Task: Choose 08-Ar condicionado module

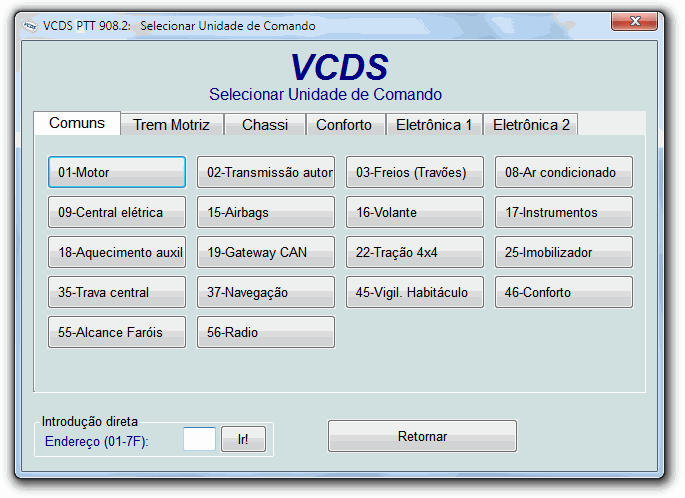Action: coord(564,172)
